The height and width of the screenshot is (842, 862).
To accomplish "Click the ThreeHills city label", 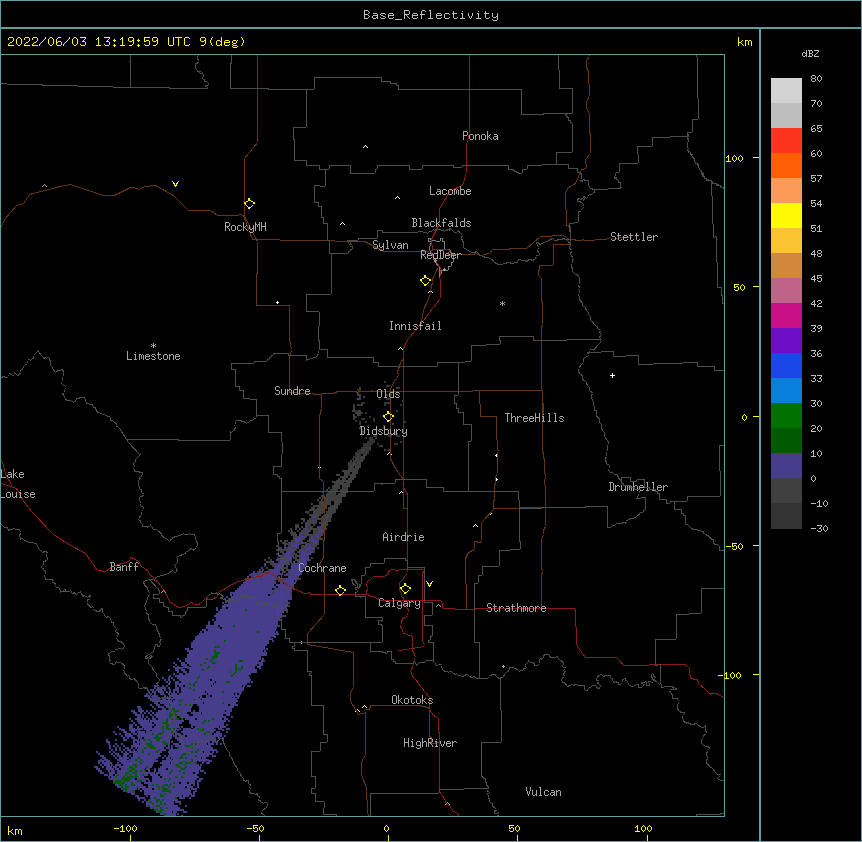I will (534, 418).
